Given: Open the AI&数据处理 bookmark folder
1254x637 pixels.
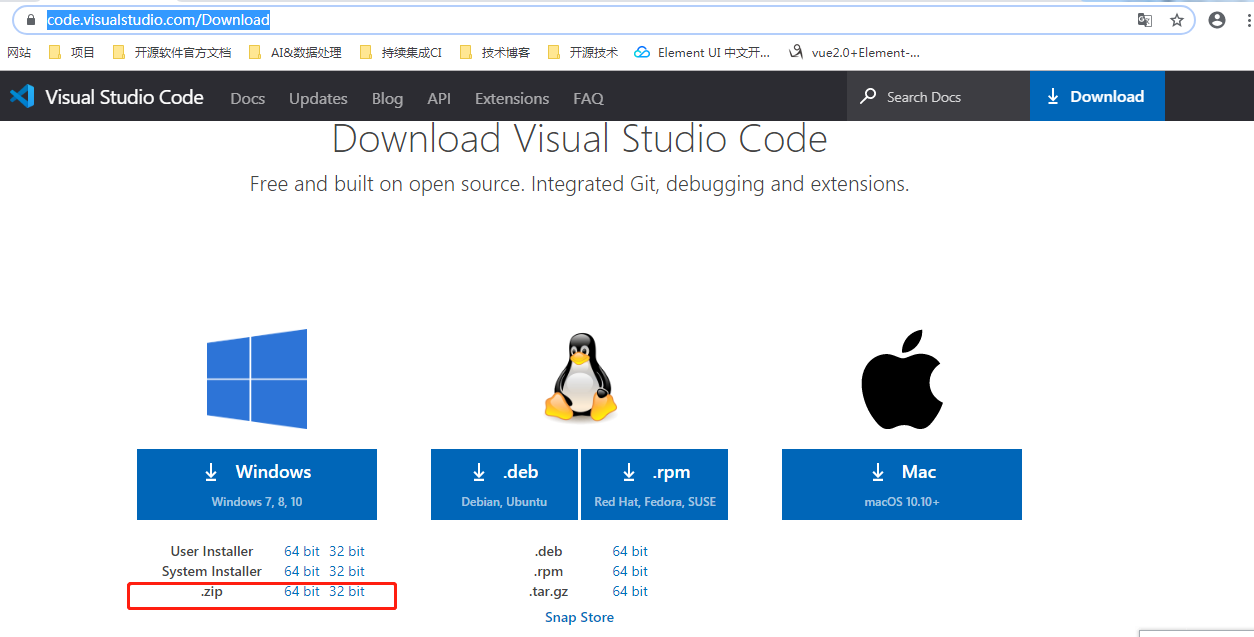Looking at the screenshot, I should click(295, 52).
